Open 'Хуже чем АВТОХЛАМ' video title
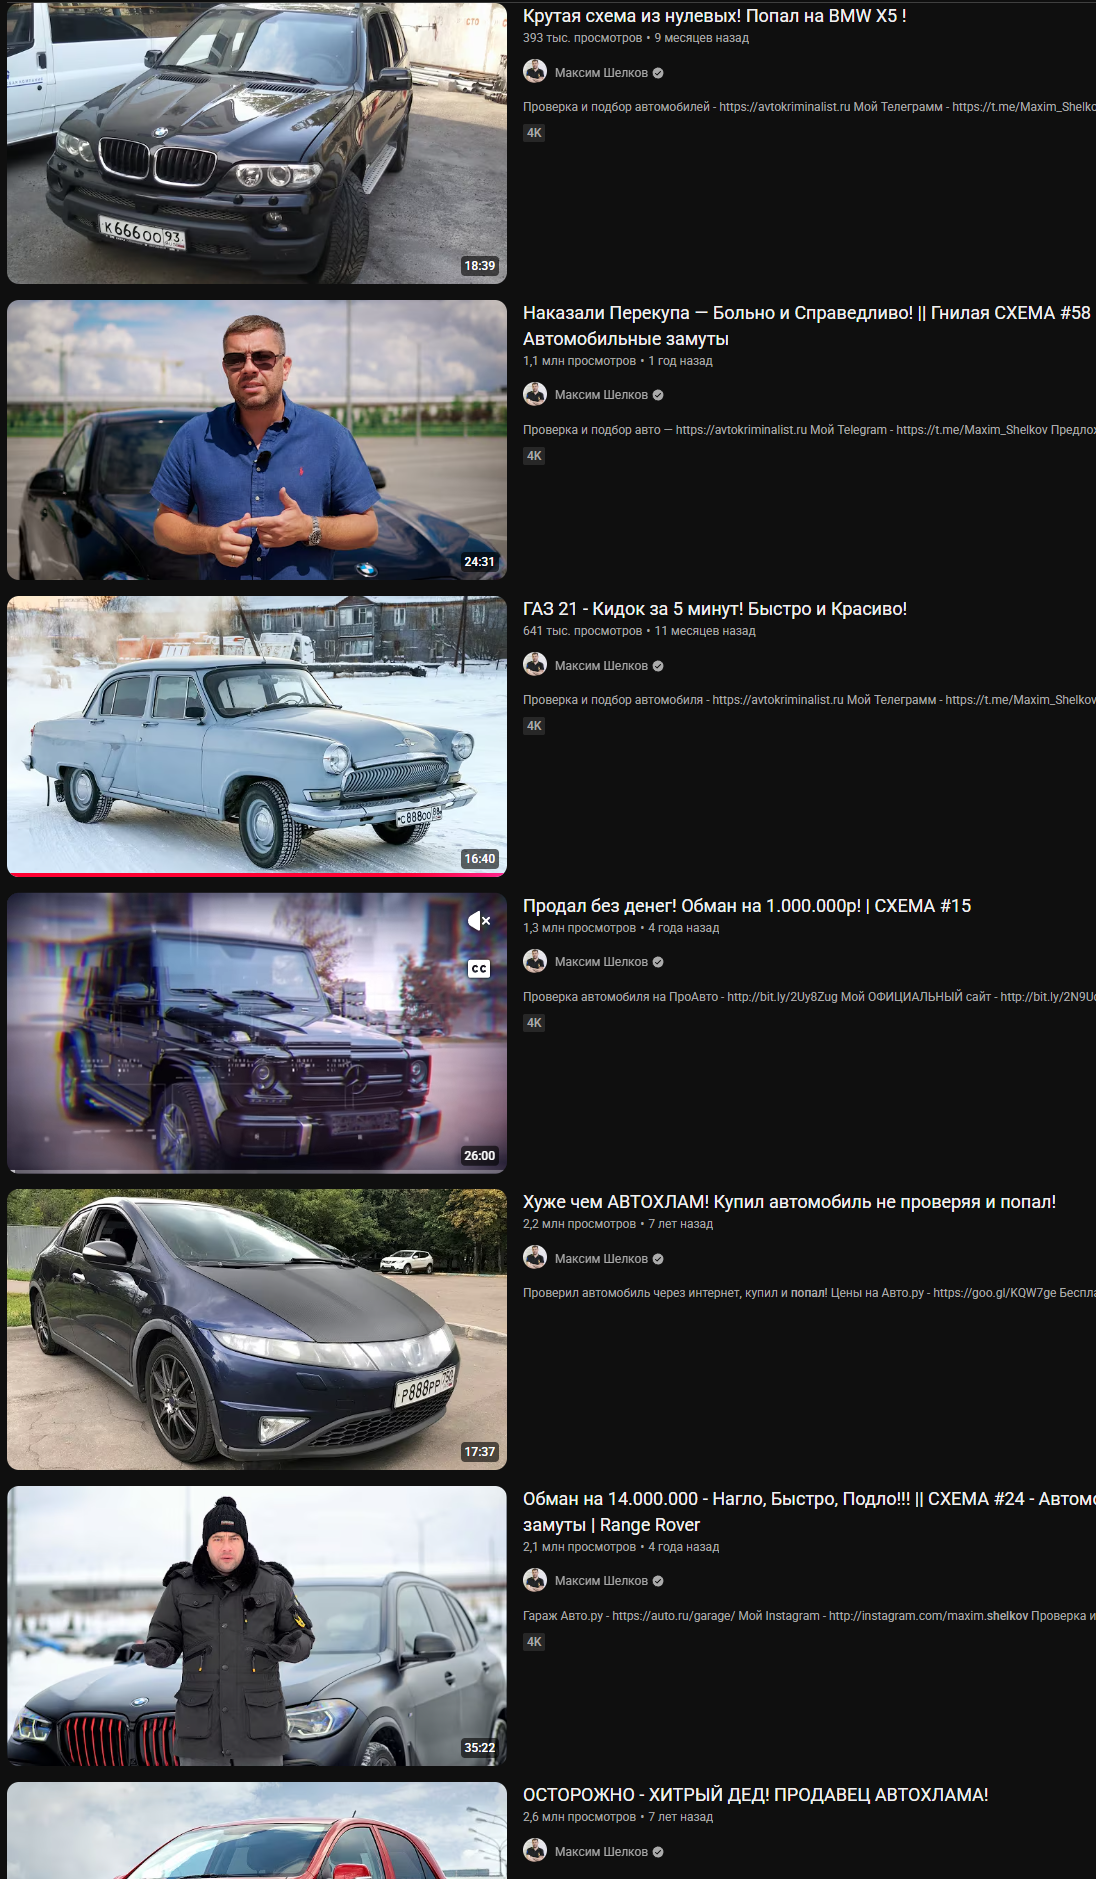The width and height of the screenshot is (1096, 1879). (x=789, y=1202)
